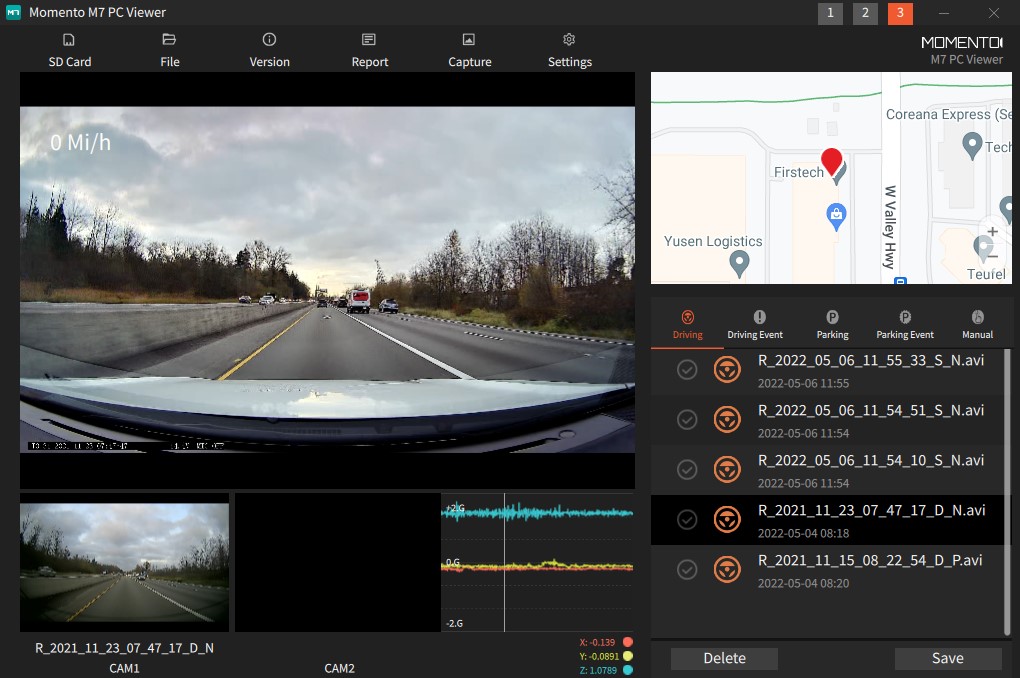Open the CAM1 video thumbnail
Screen dimensions: 1020x678
point(124,562)
